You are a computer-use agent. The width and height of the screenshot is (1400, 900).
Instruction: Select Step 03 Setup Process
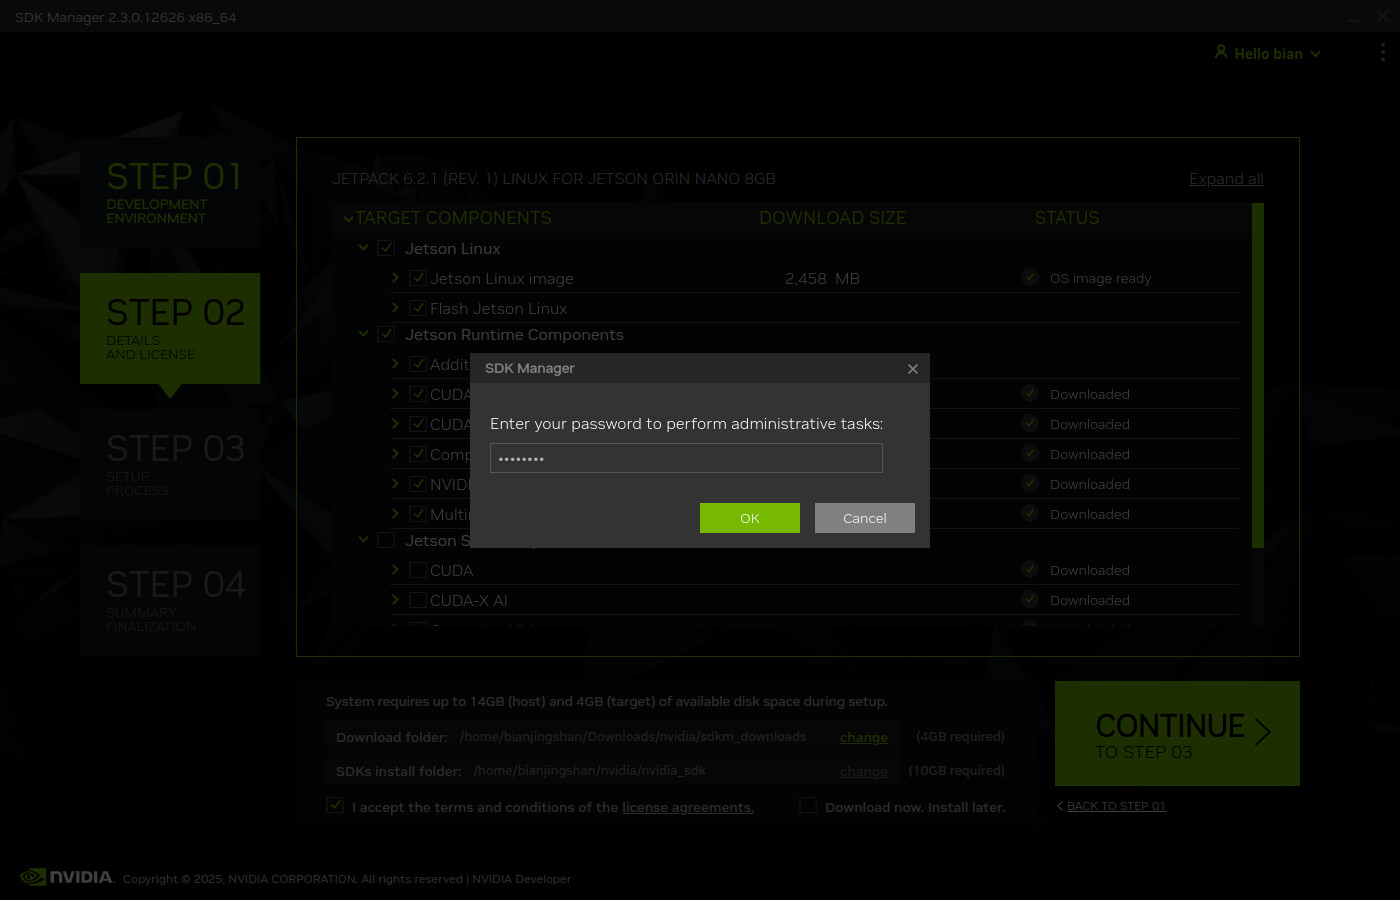coord(170,464)
